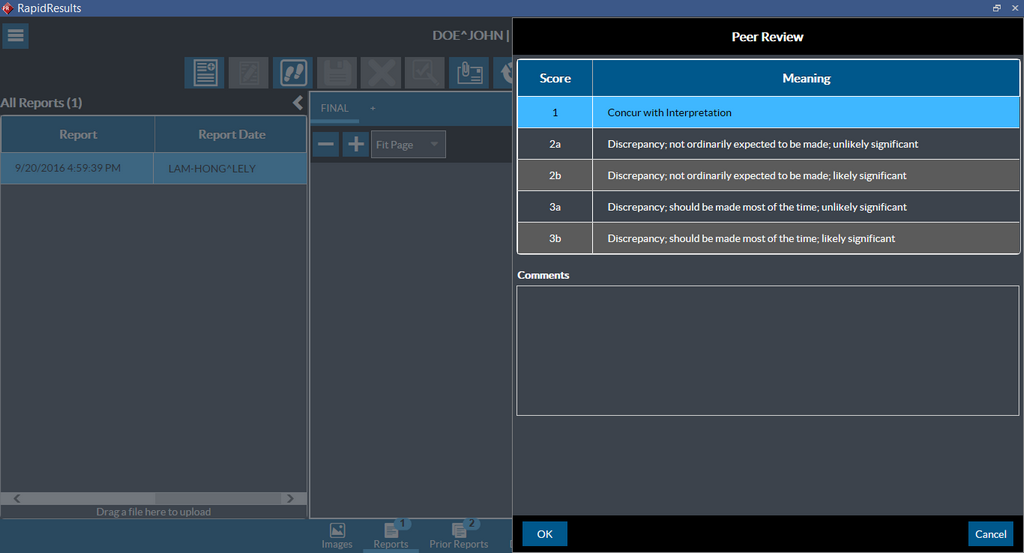The height and width of the screenshot is (553, 1024).
Task: Select score 3b likely significant row
Action: pyautogui.click(x=767, y=239)
